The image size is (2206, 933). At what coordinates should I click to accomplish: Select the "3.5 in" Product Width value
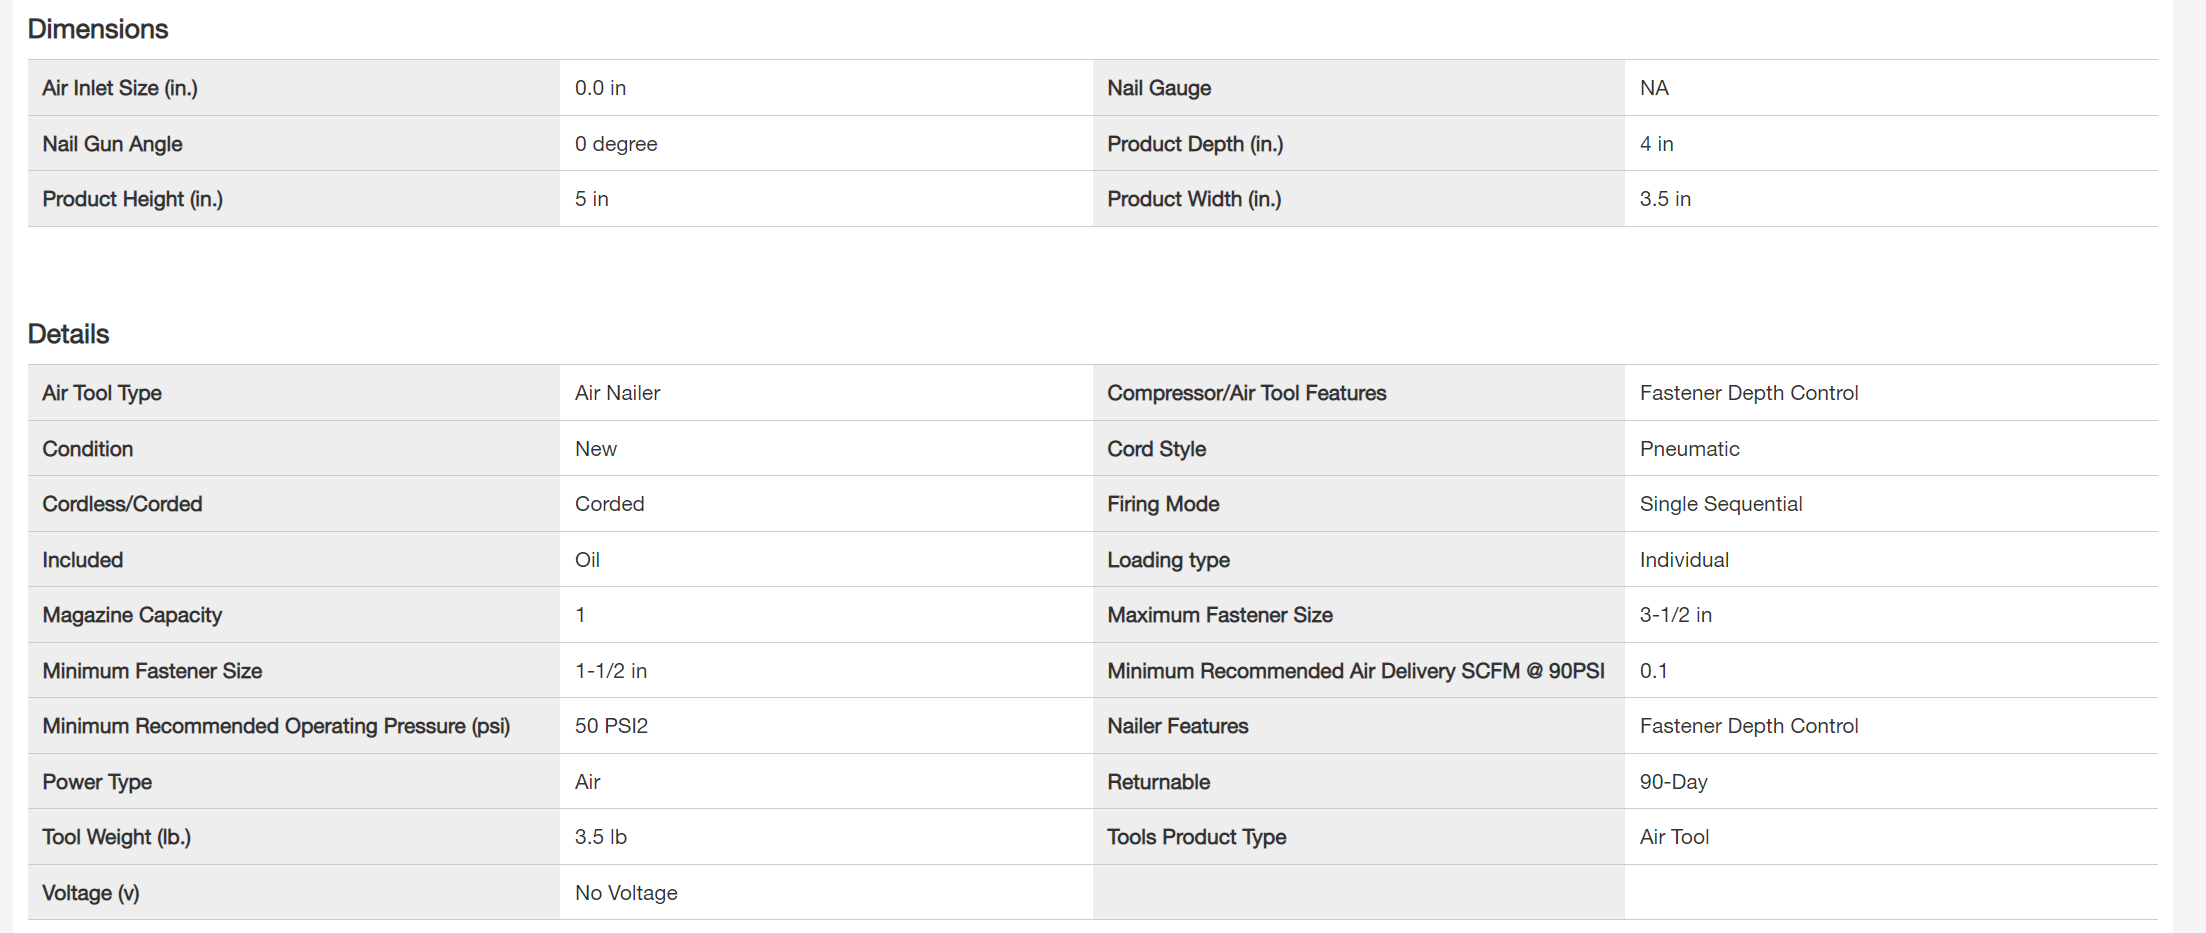pyautogui.click(x=1665, y=199)
